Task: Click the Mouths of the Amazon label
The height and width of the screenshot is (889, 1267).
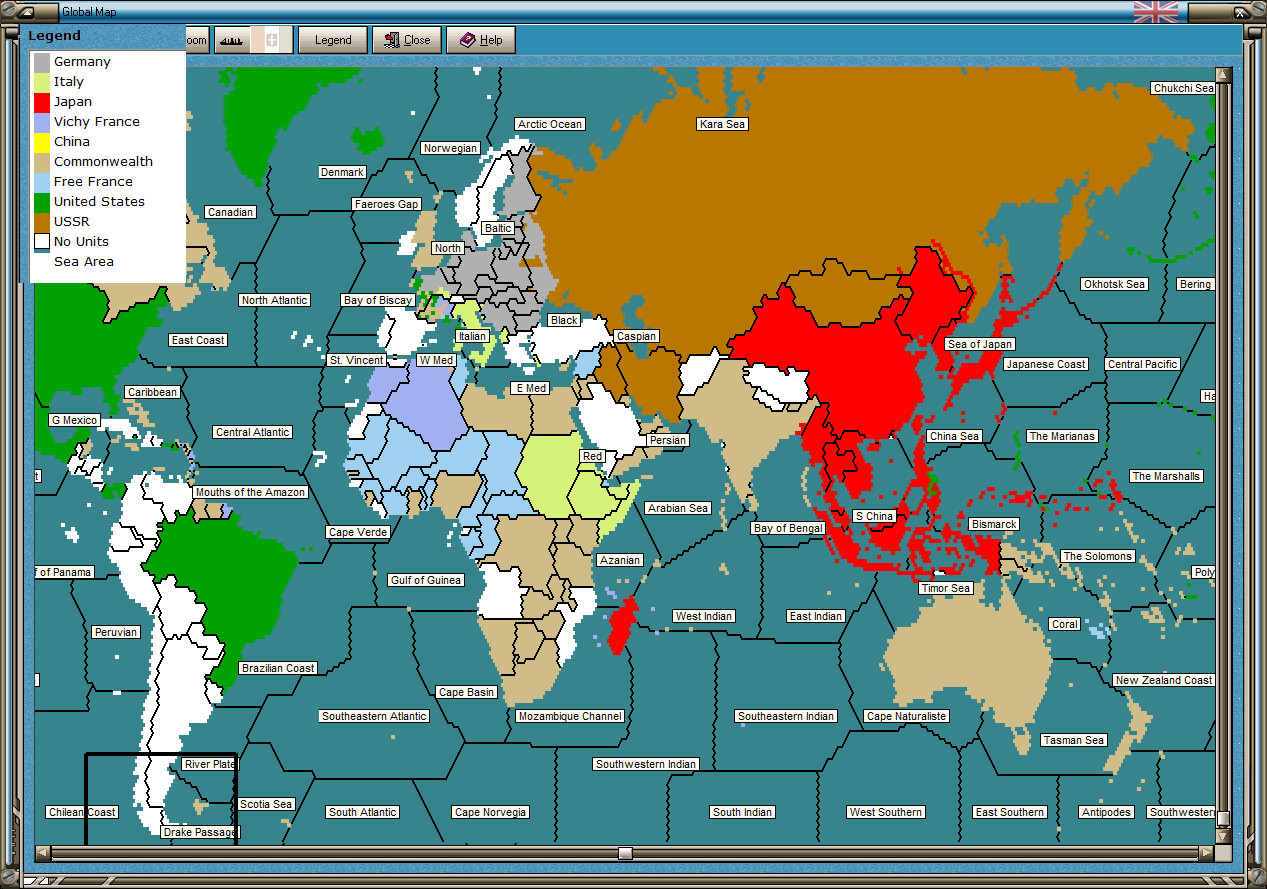Action: tap(250, 492)
